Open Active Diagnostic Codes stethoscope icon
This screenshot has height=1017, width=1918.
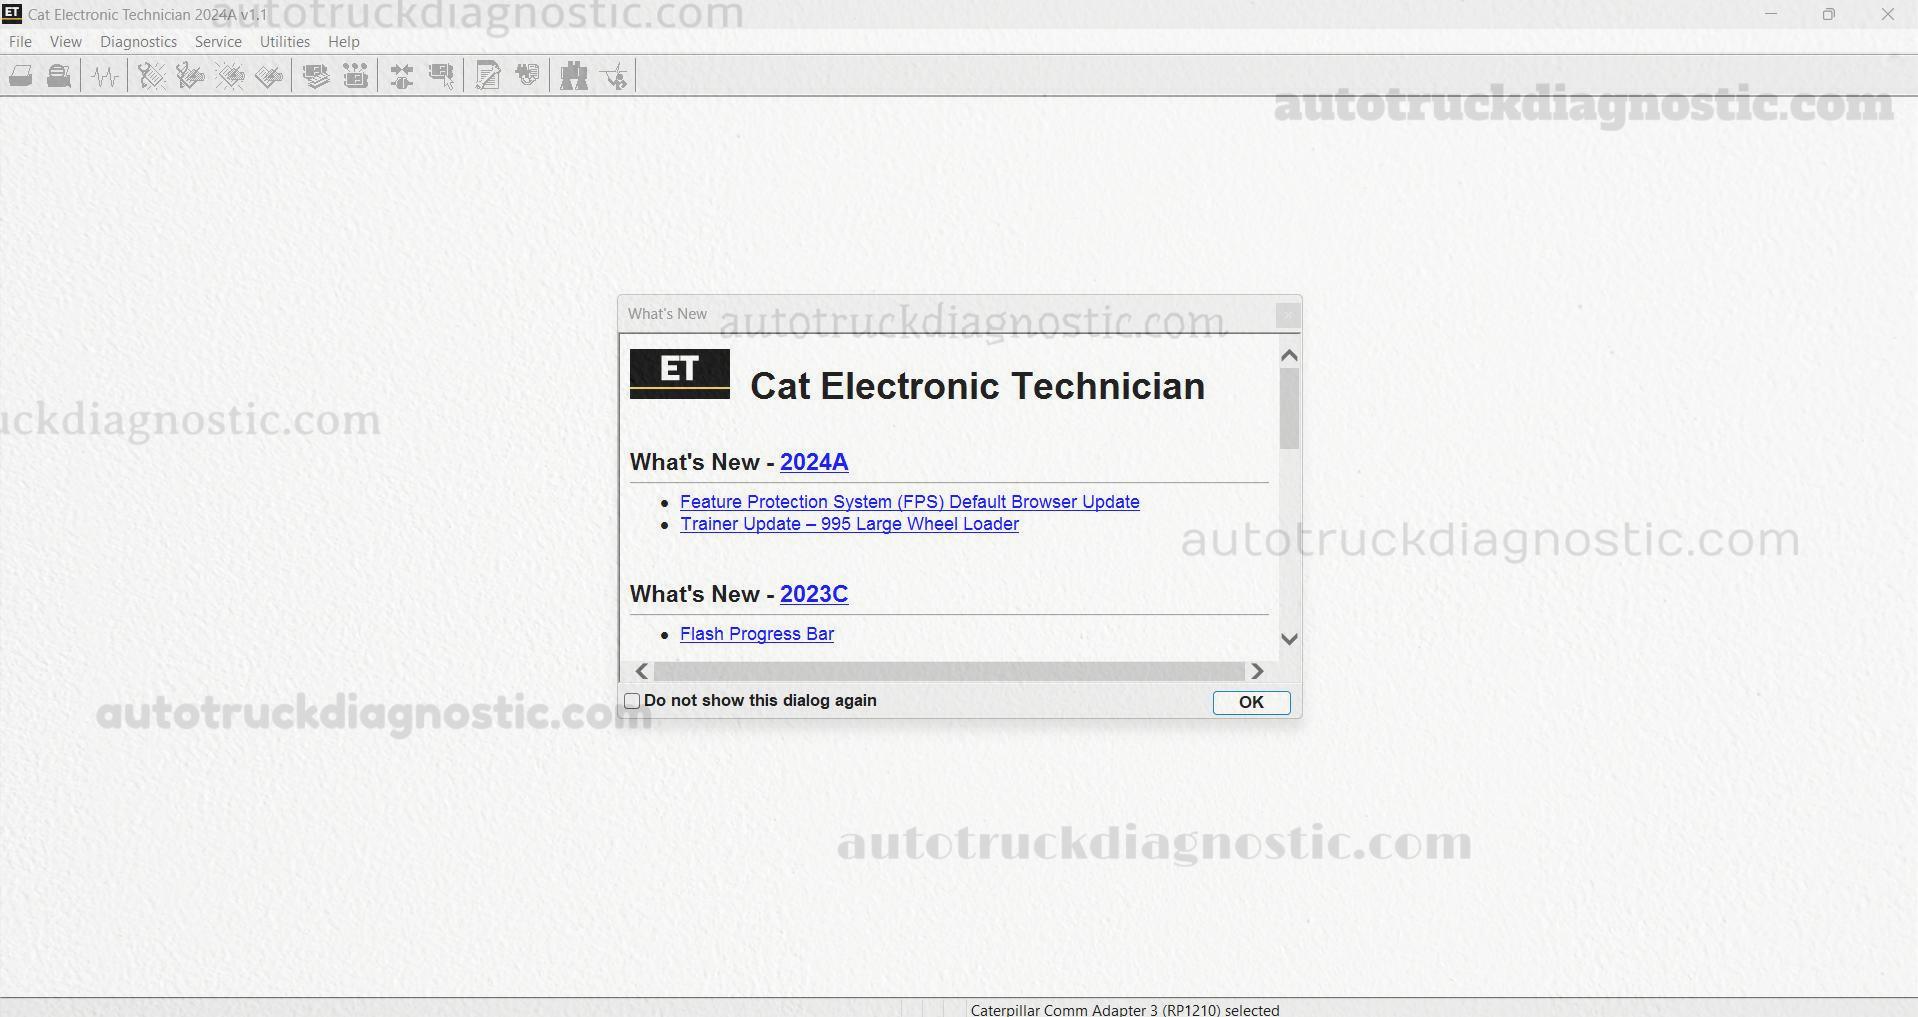tap(151, 76)
